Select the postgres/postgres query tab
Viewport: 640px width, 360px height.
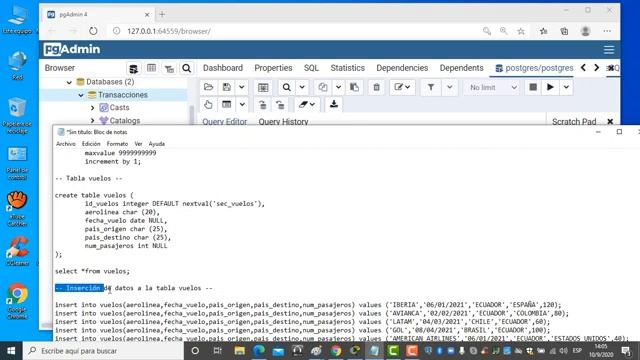[x=534, y=68]
